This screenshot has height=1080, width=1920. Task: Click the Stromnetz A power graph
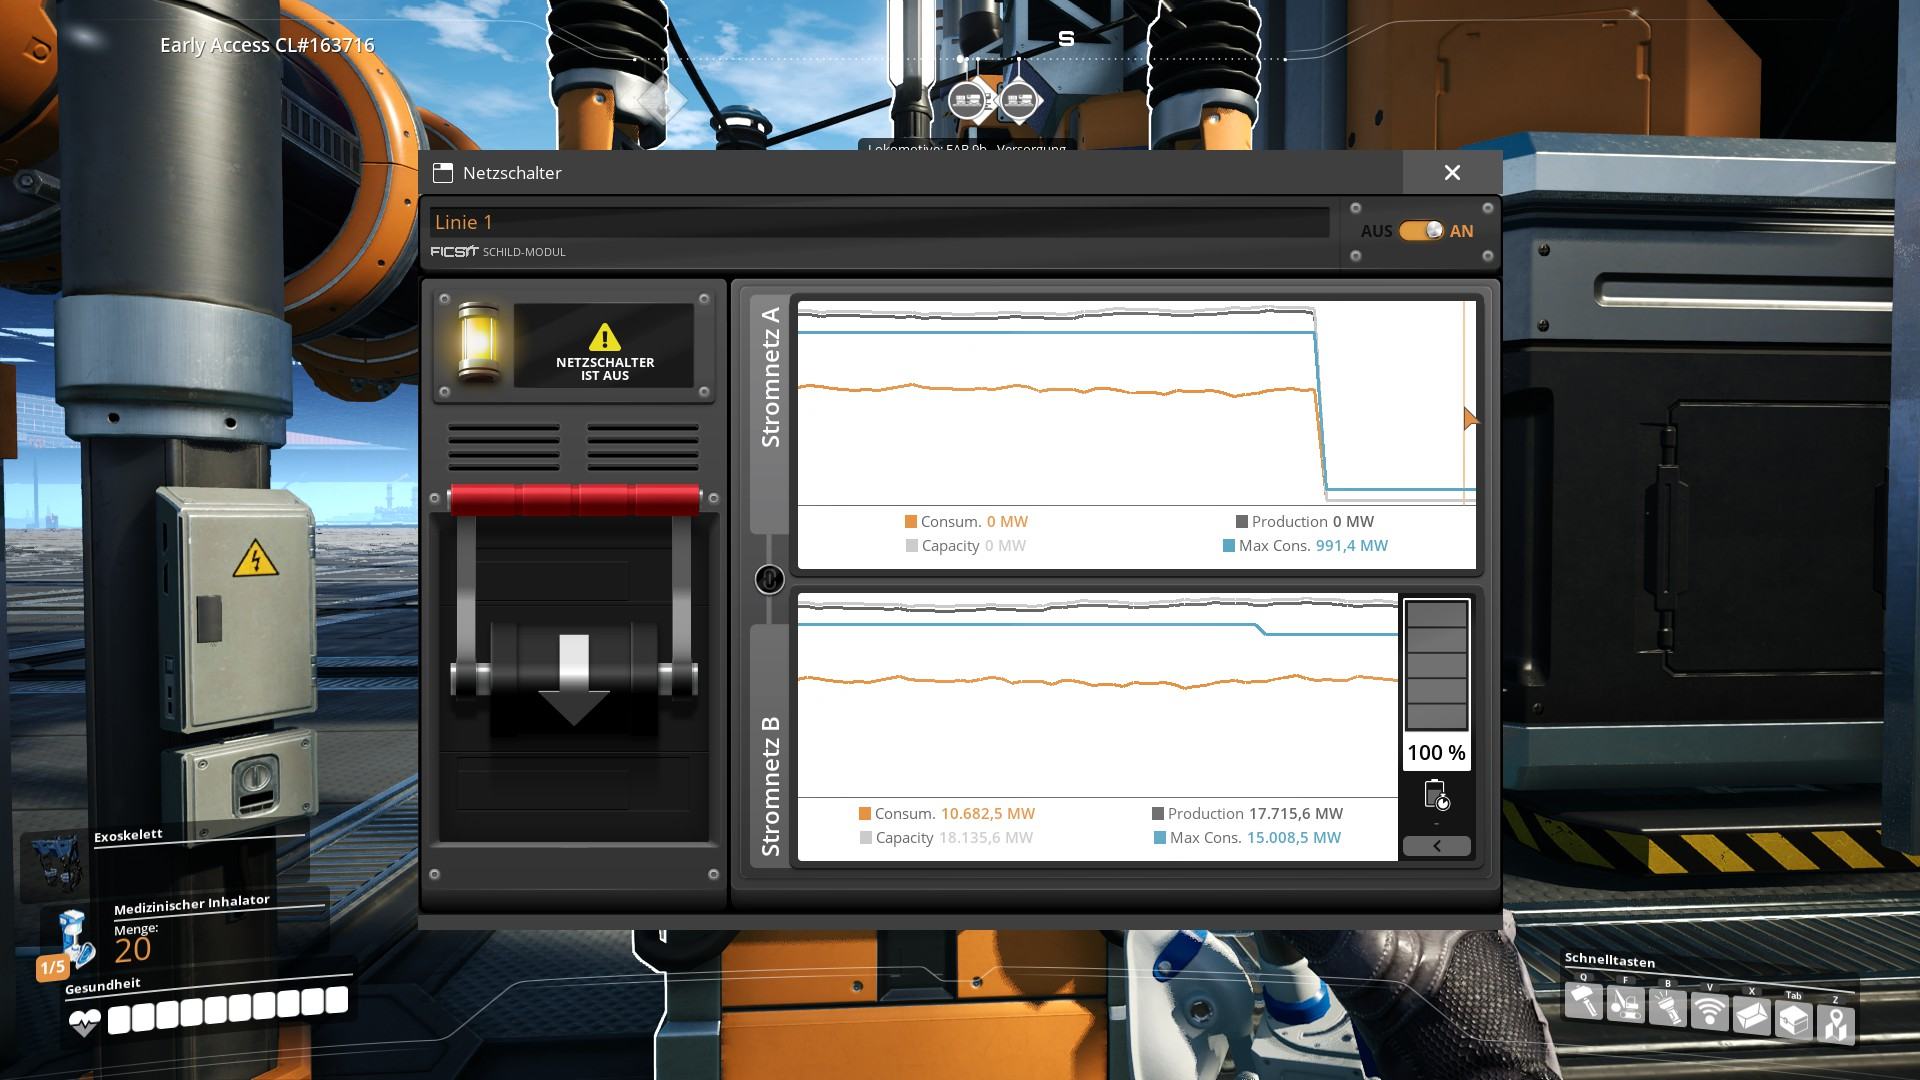(1137, 403)
